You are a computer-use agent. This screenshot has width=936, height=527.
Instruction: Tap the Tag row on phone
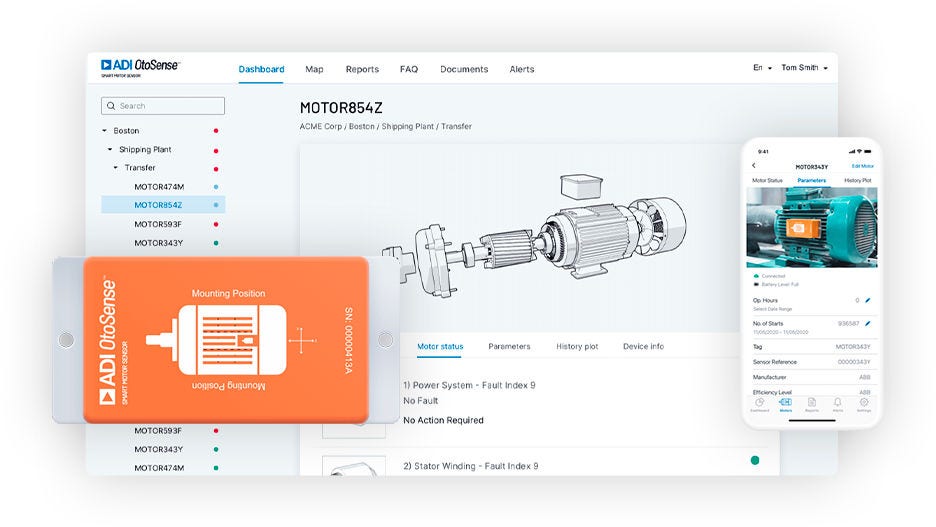click(x=812, y=347)
